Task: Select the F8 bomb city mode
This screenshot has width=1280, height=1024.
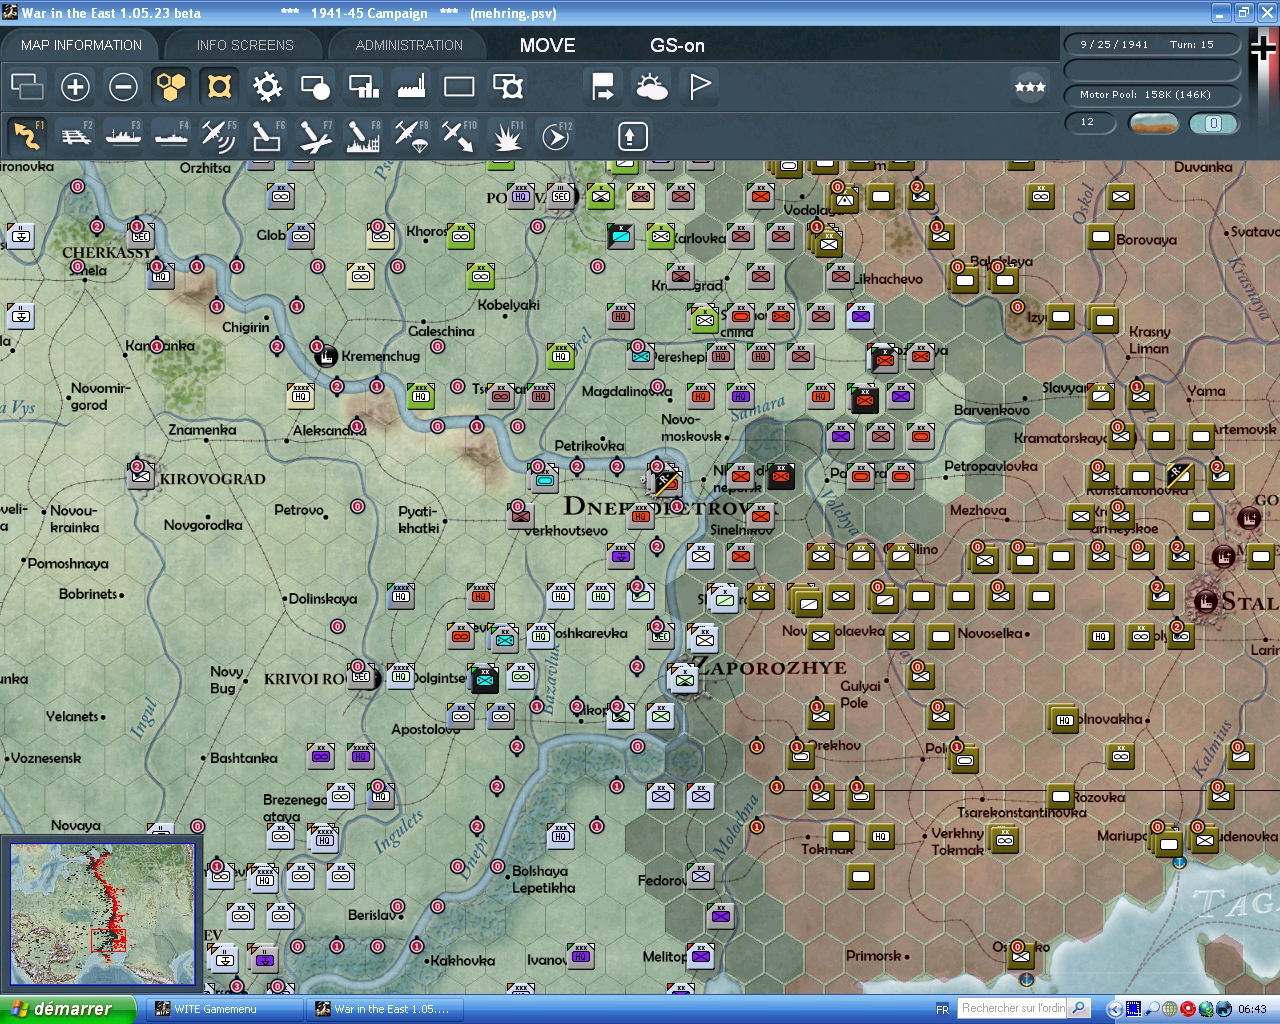Action: pyautogui.click(x=363, y=136)
